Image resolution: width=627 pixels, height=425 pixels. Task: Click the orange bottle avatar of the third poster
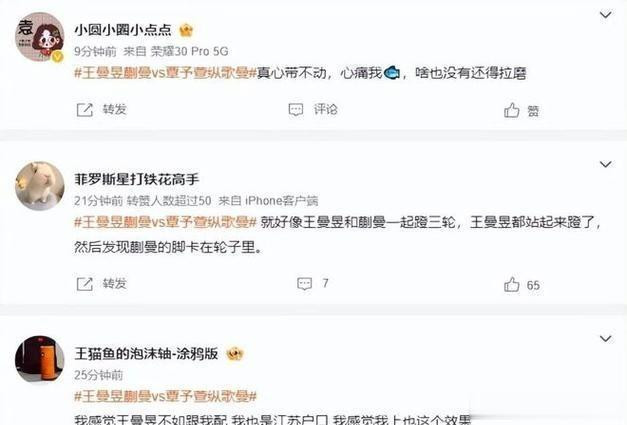click(40, 359)
